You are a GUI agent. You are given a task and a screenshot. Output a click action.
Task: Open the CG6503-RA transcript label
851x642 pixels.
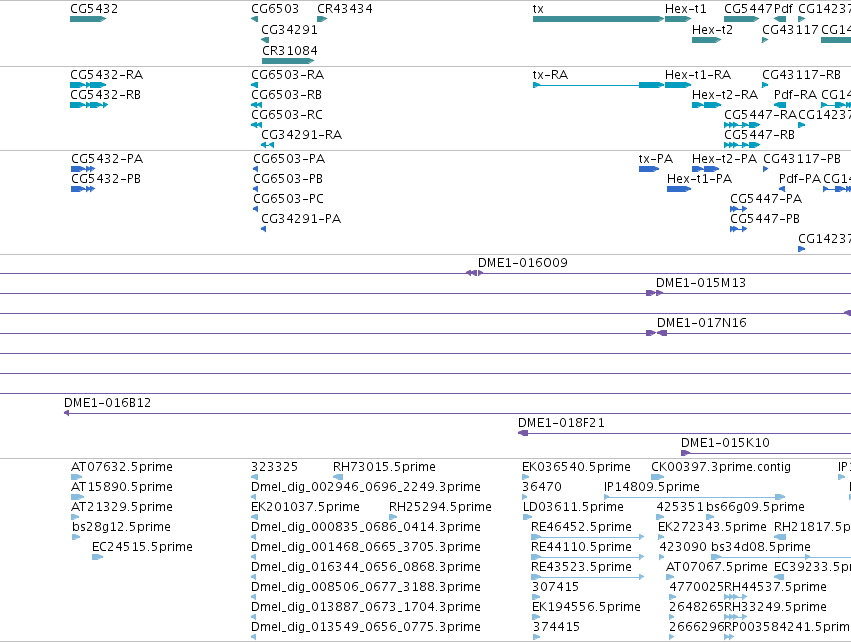[288, 74]
